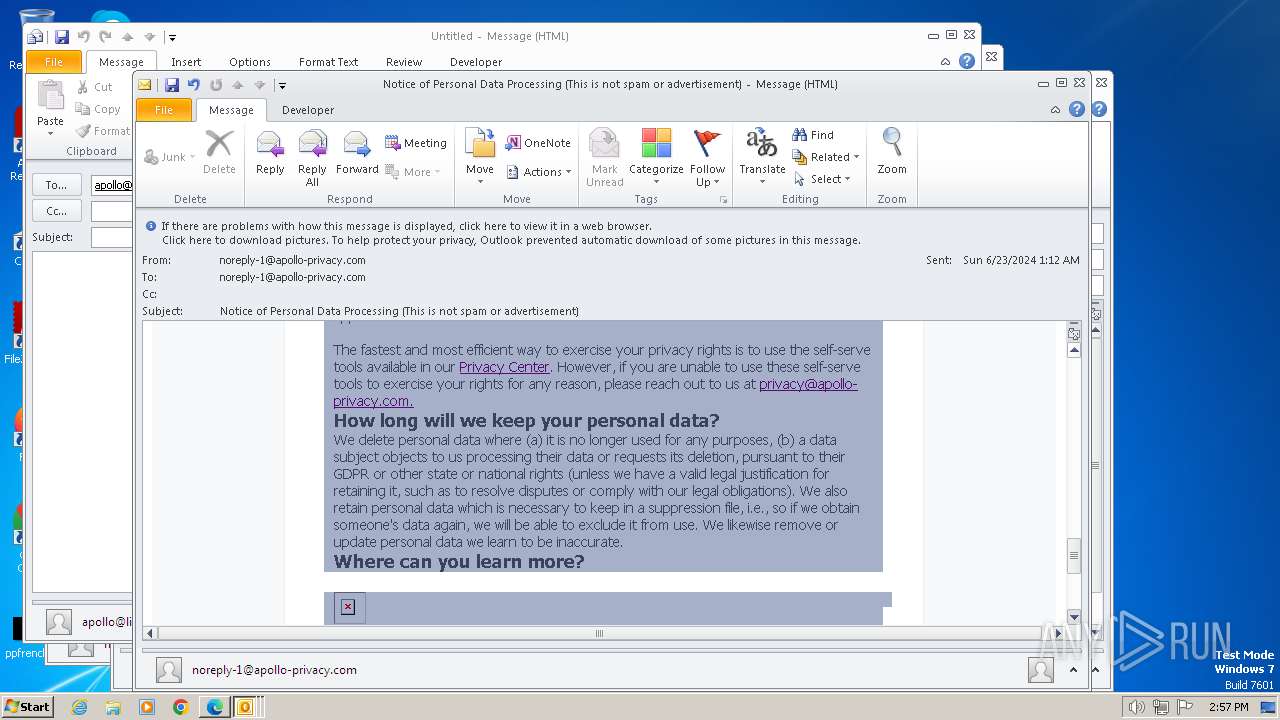Viewport: 1280px width, 720px height.
Task: Open Outlook Help question mark icon
Action: click(1077, 110)
